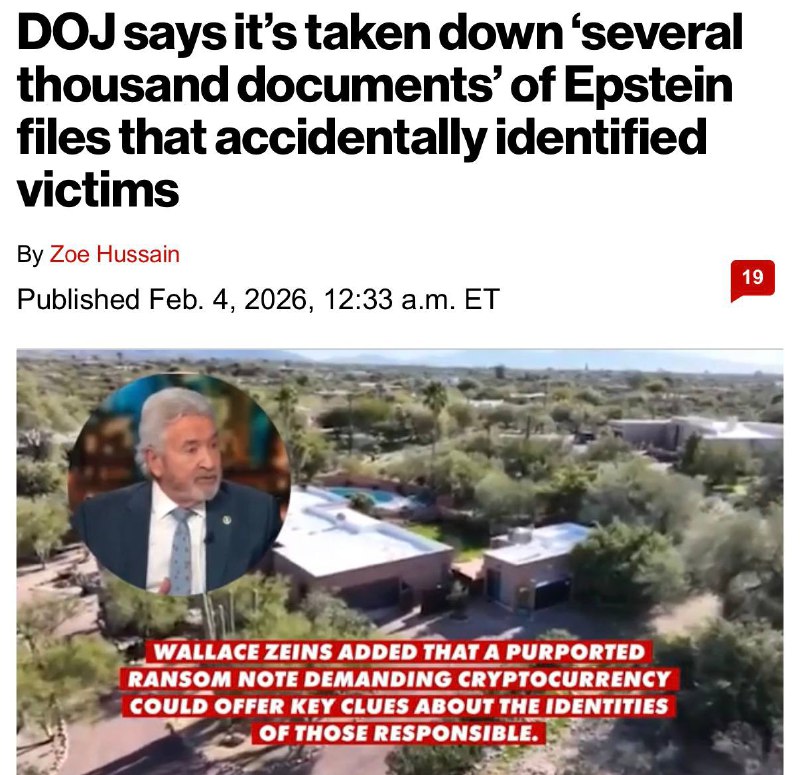This screenshot has height=775, width=800.
Task: Click caption line 'Could offer key clues'
Action: click(x=398, y=706)
